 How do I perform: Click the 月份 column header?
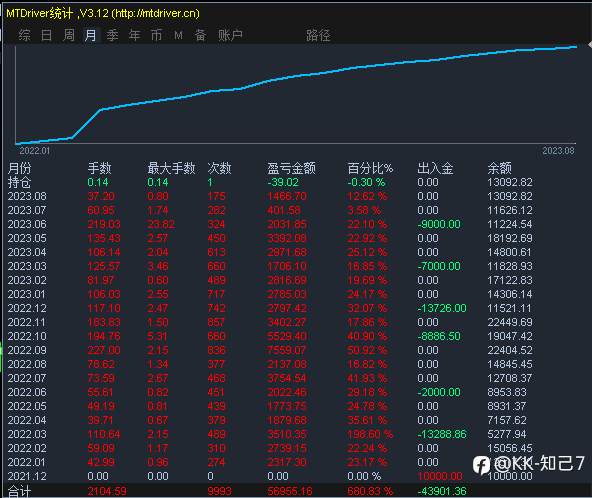tap(20, 168)
